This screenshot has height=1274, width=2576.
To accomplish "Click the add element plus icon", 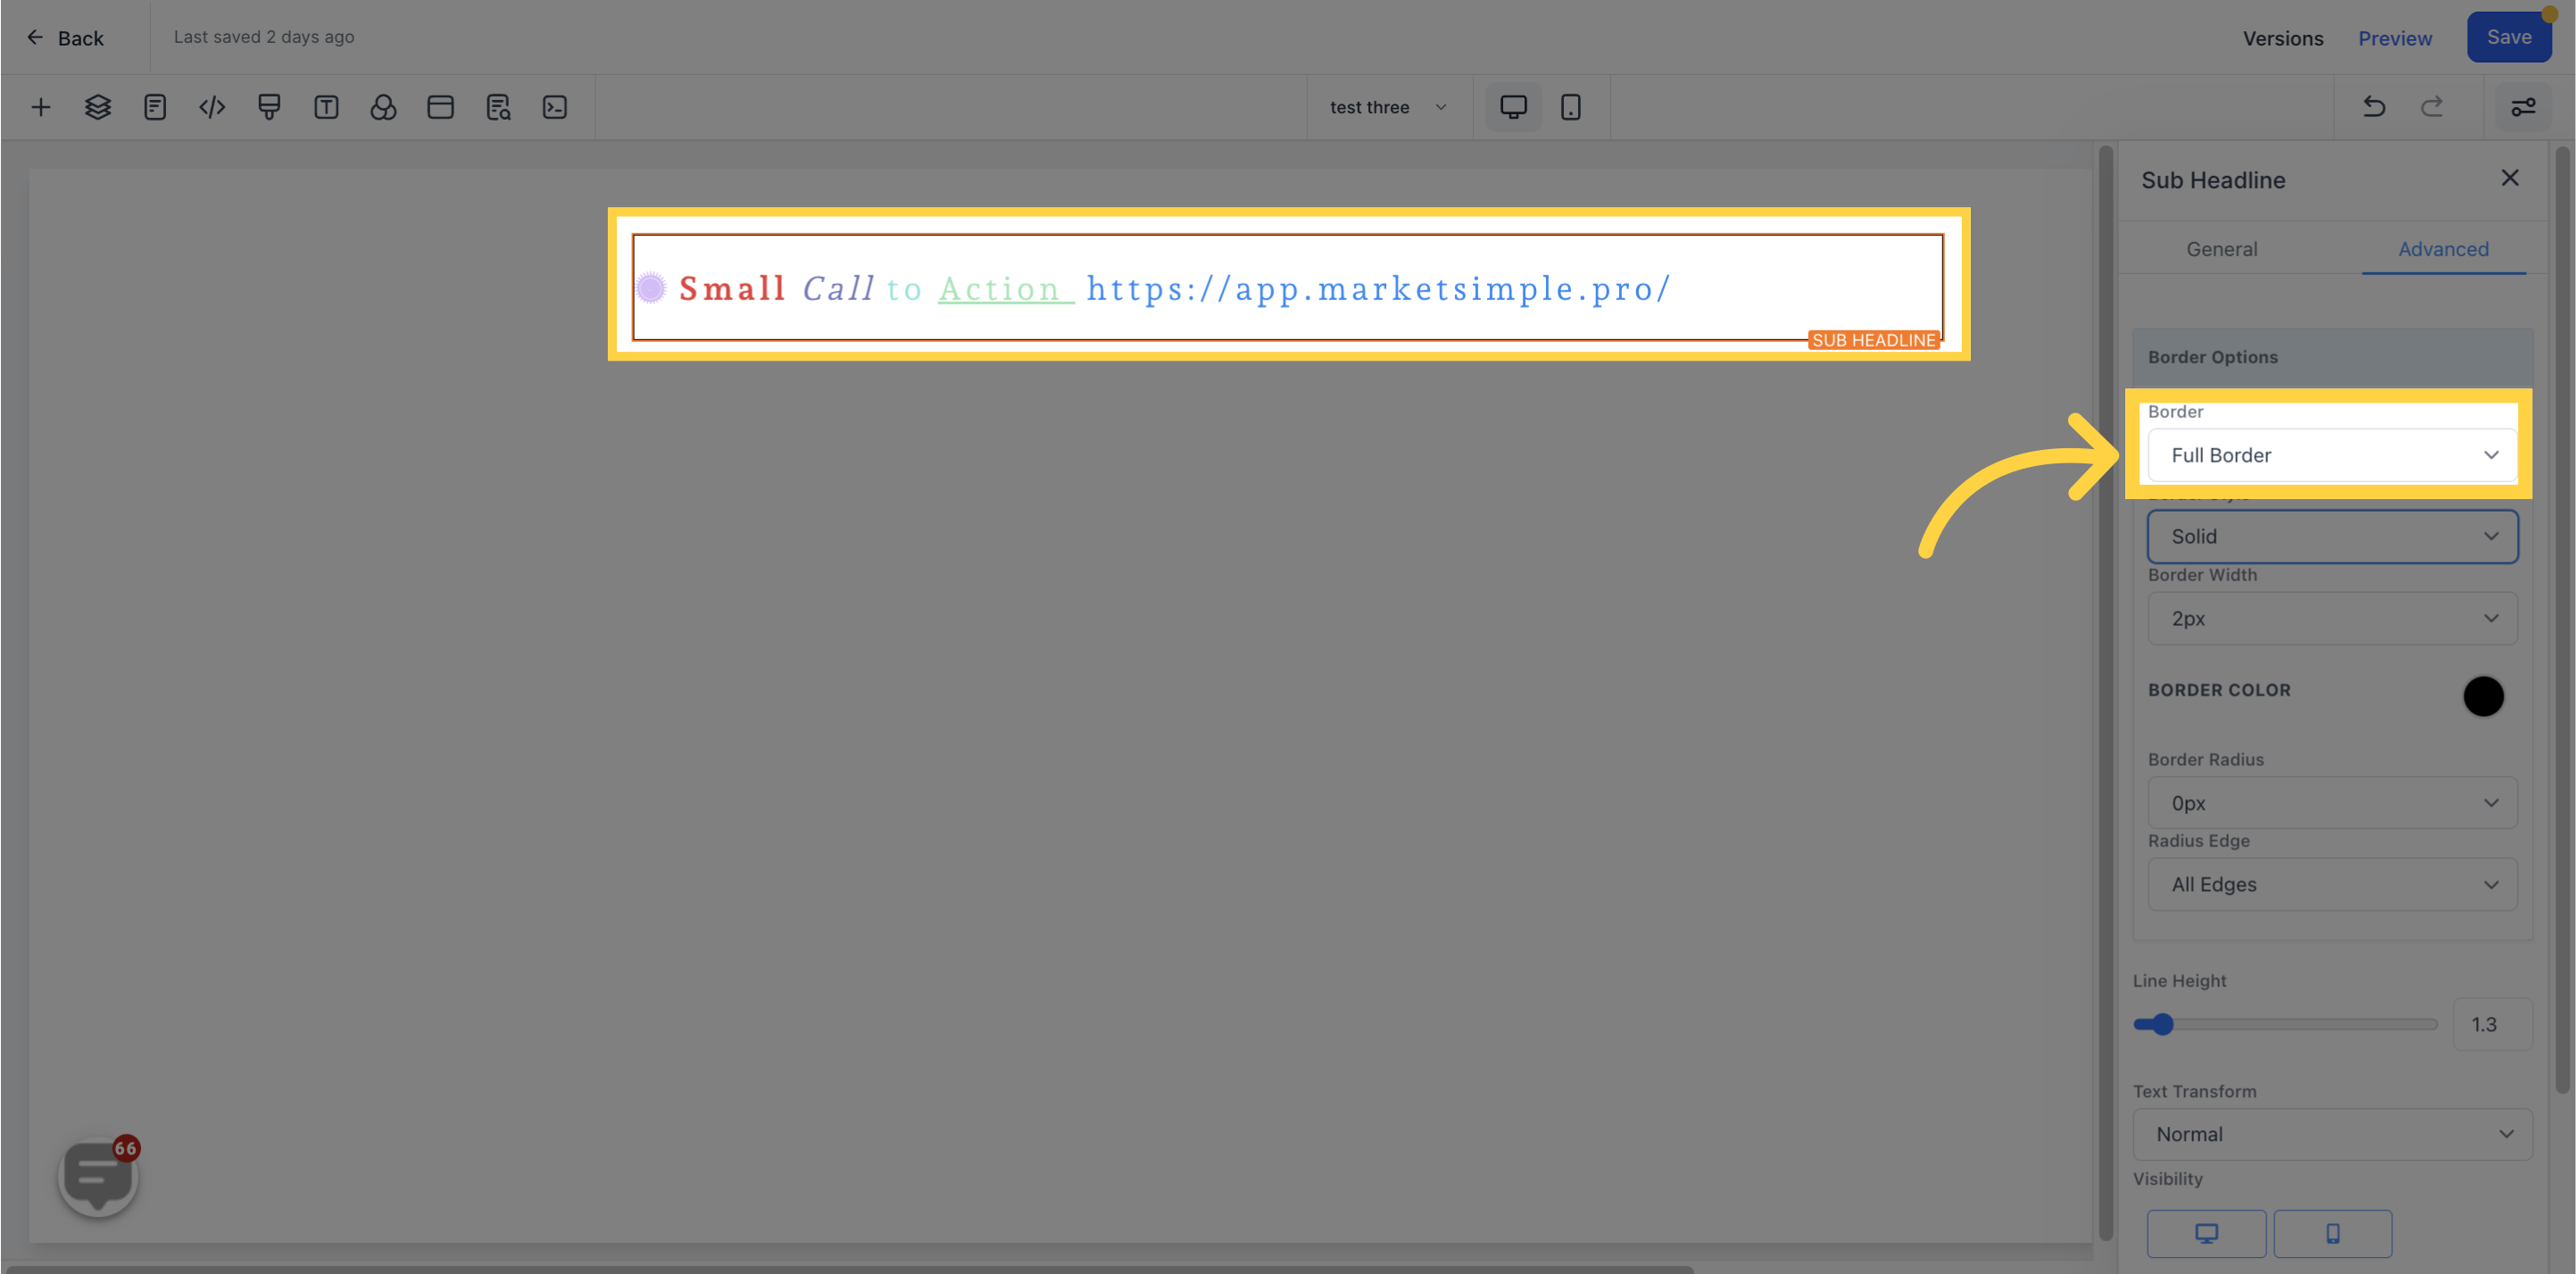I will [x=41, y=107].
